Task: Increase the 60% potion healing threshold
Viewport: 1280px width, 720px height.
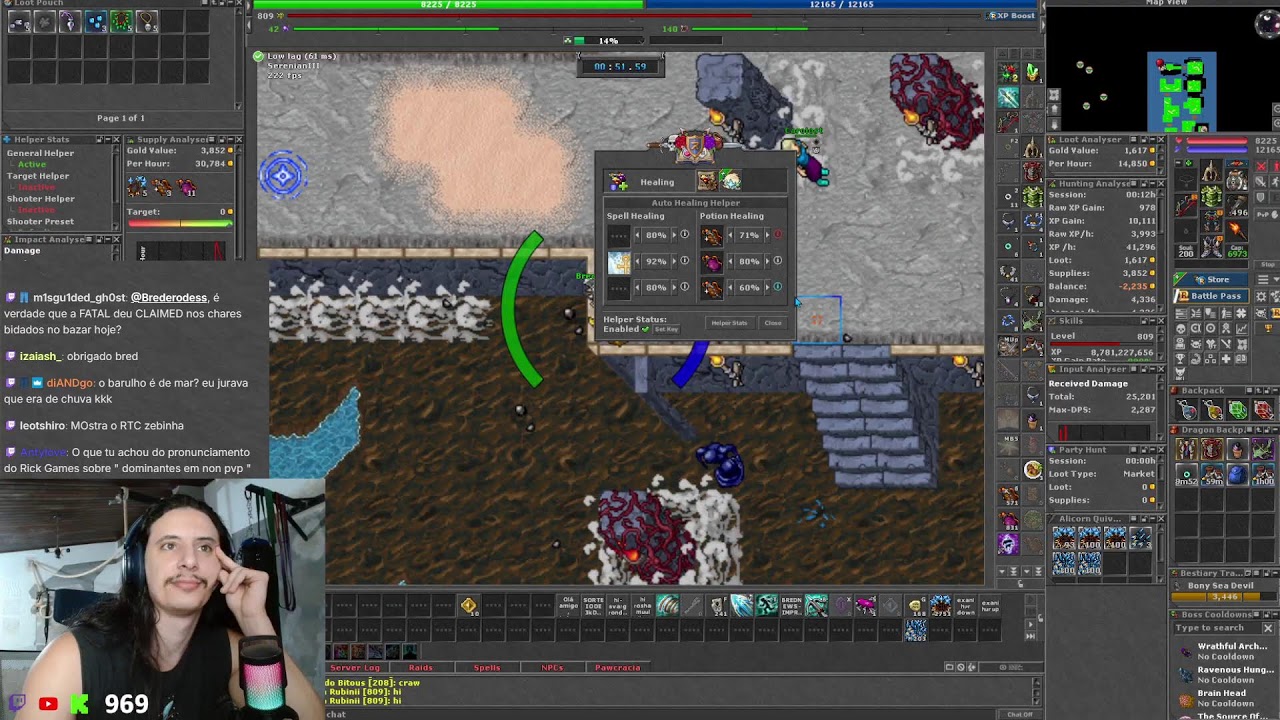Action: pyautogui.click(x=767, y=288)
